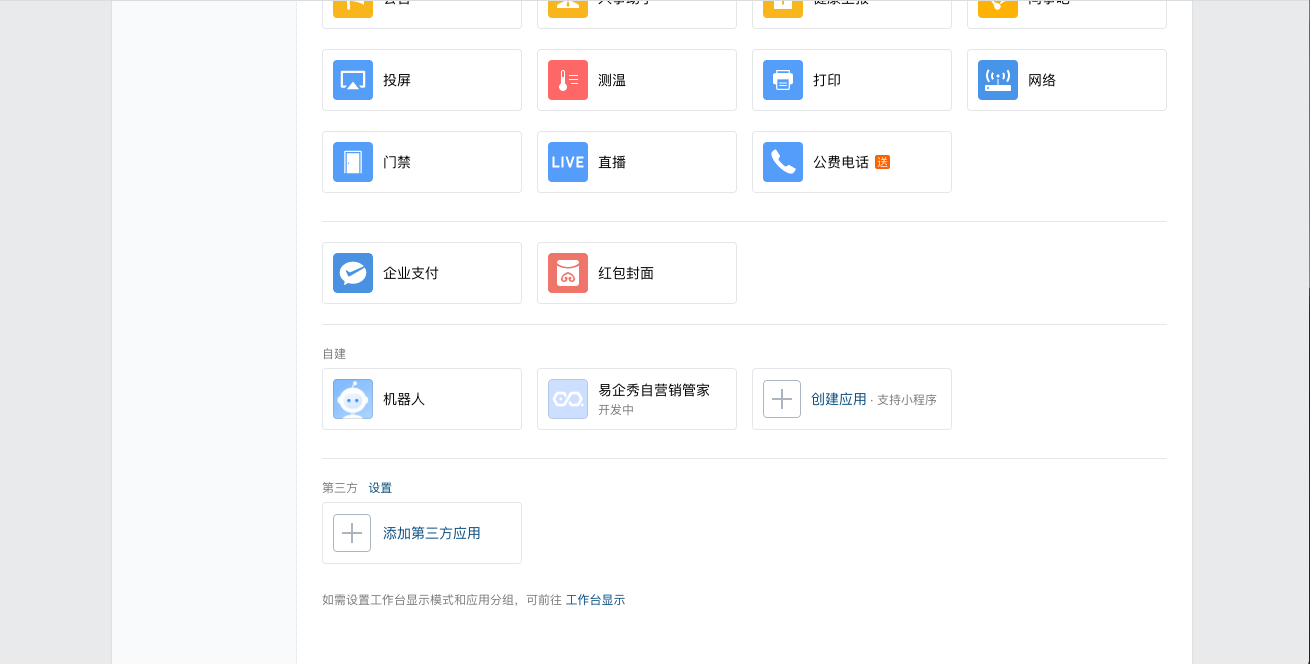Go to the 工作台显示 link
Image resolution: width=1310 pixels, height=664 pixels.
pyautogui.click(x=595, y=600)
